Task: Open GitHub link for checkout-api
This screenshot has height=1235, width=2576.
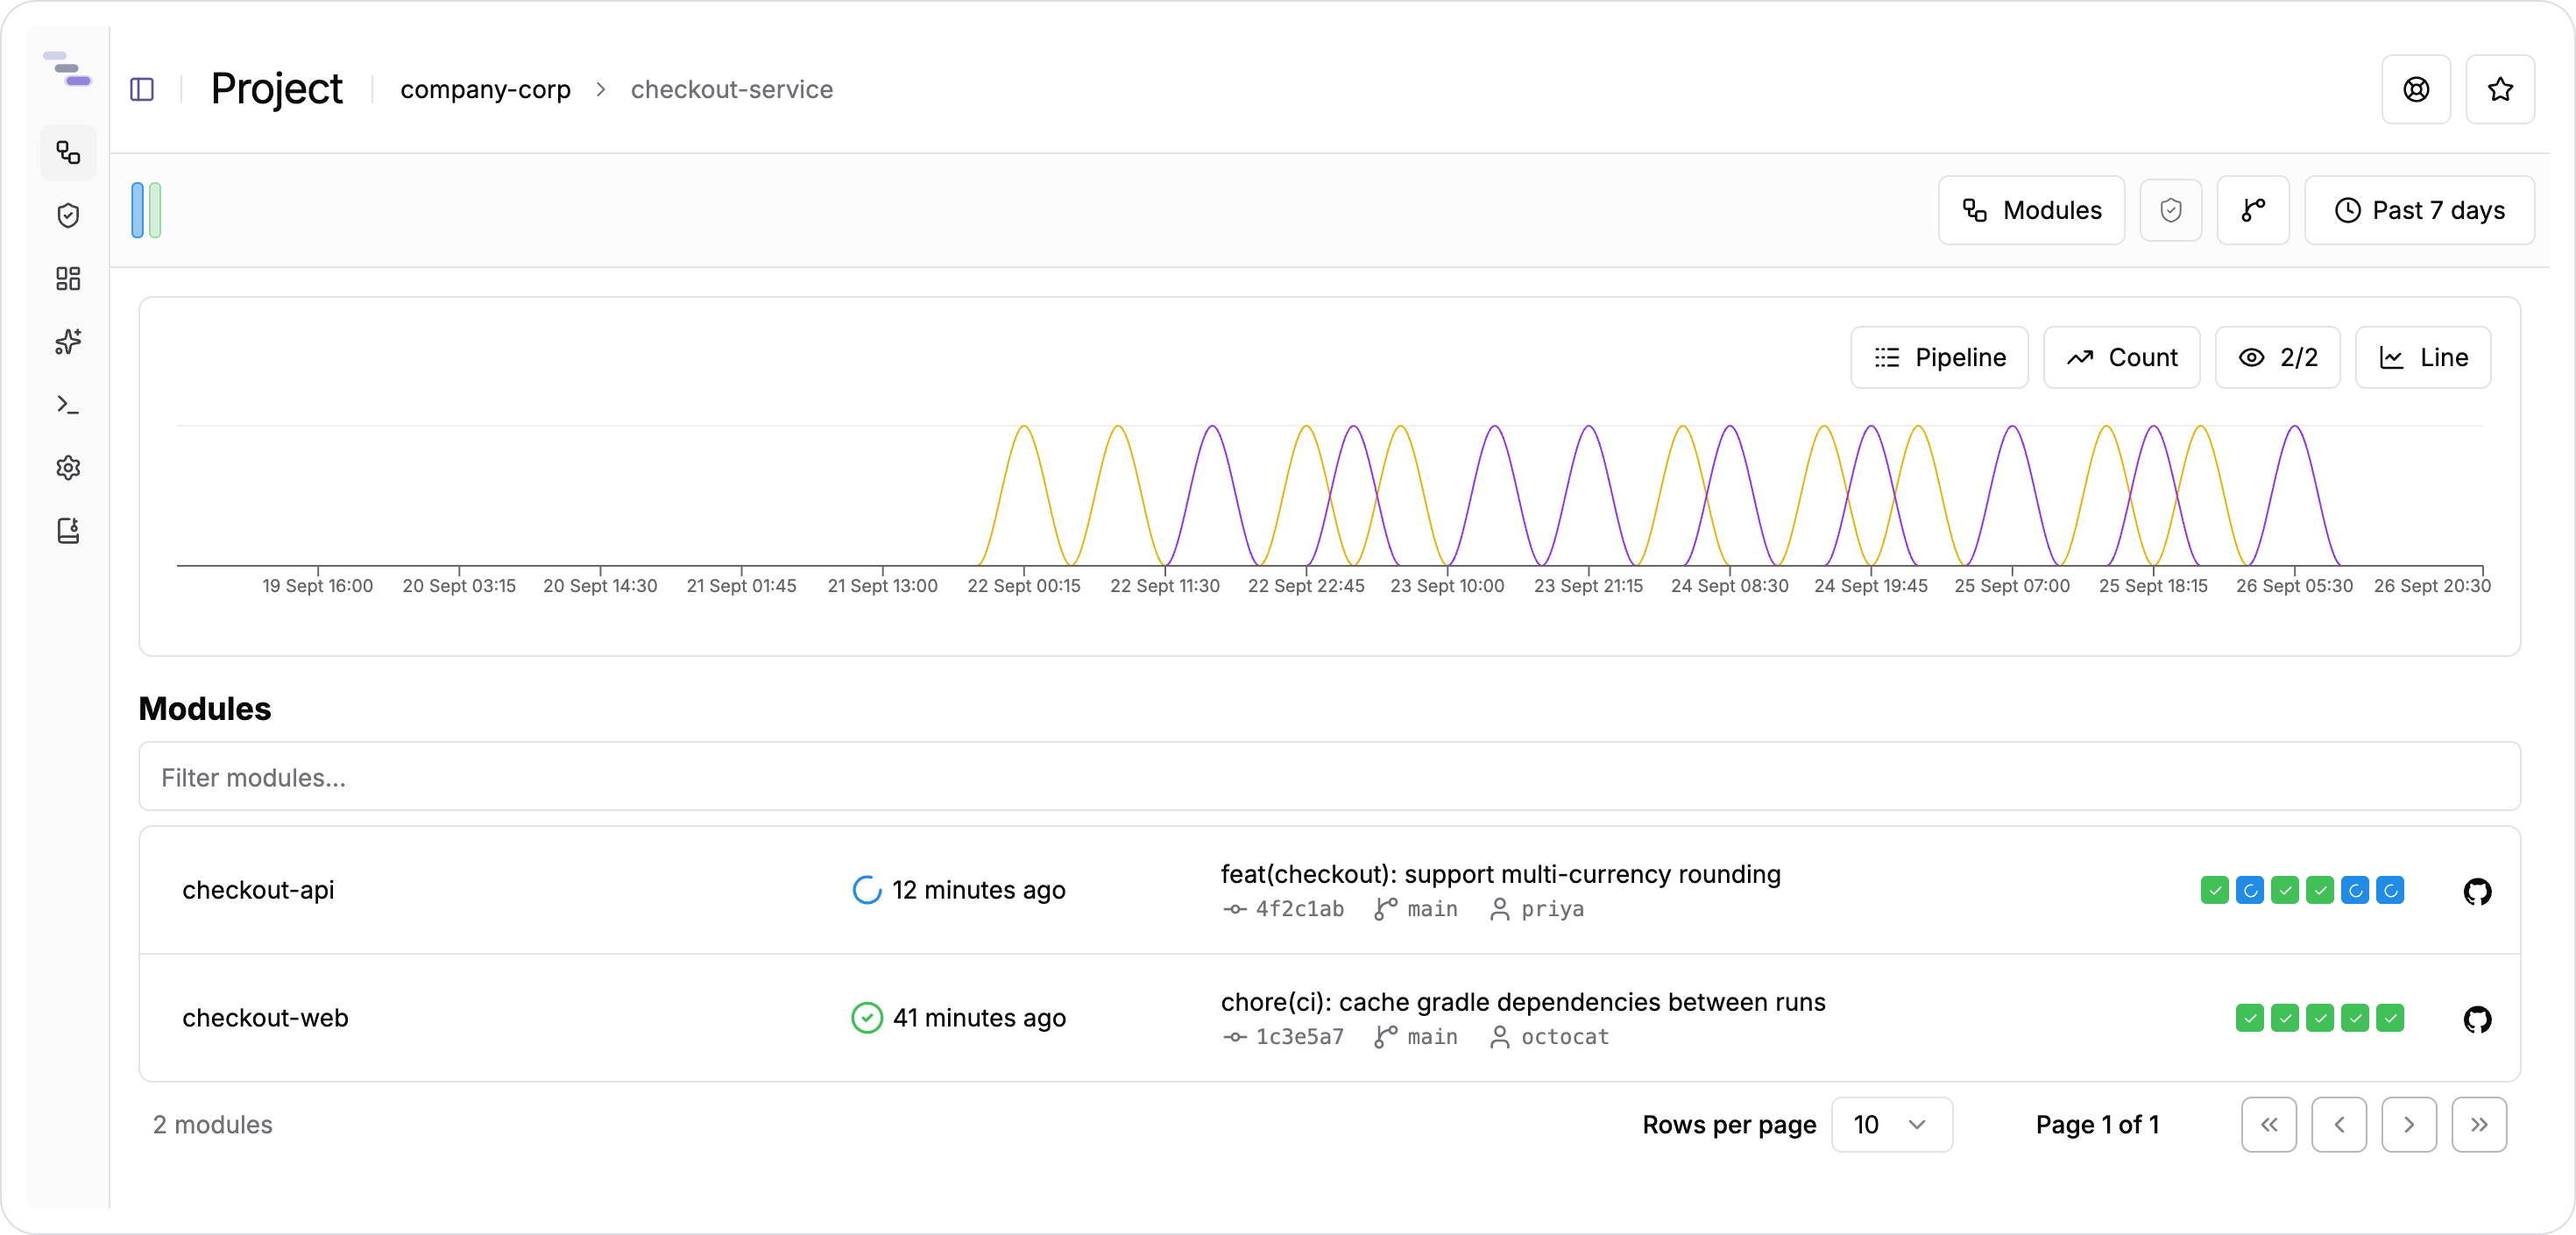Action: coord(2476,890)
